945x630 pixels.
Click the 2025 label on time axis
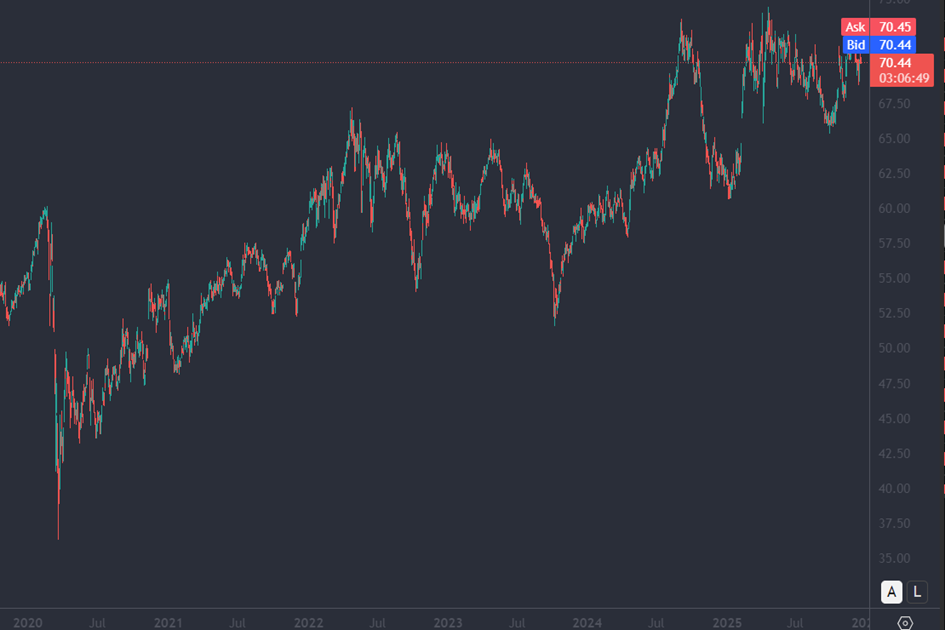[x=727, y=623]
